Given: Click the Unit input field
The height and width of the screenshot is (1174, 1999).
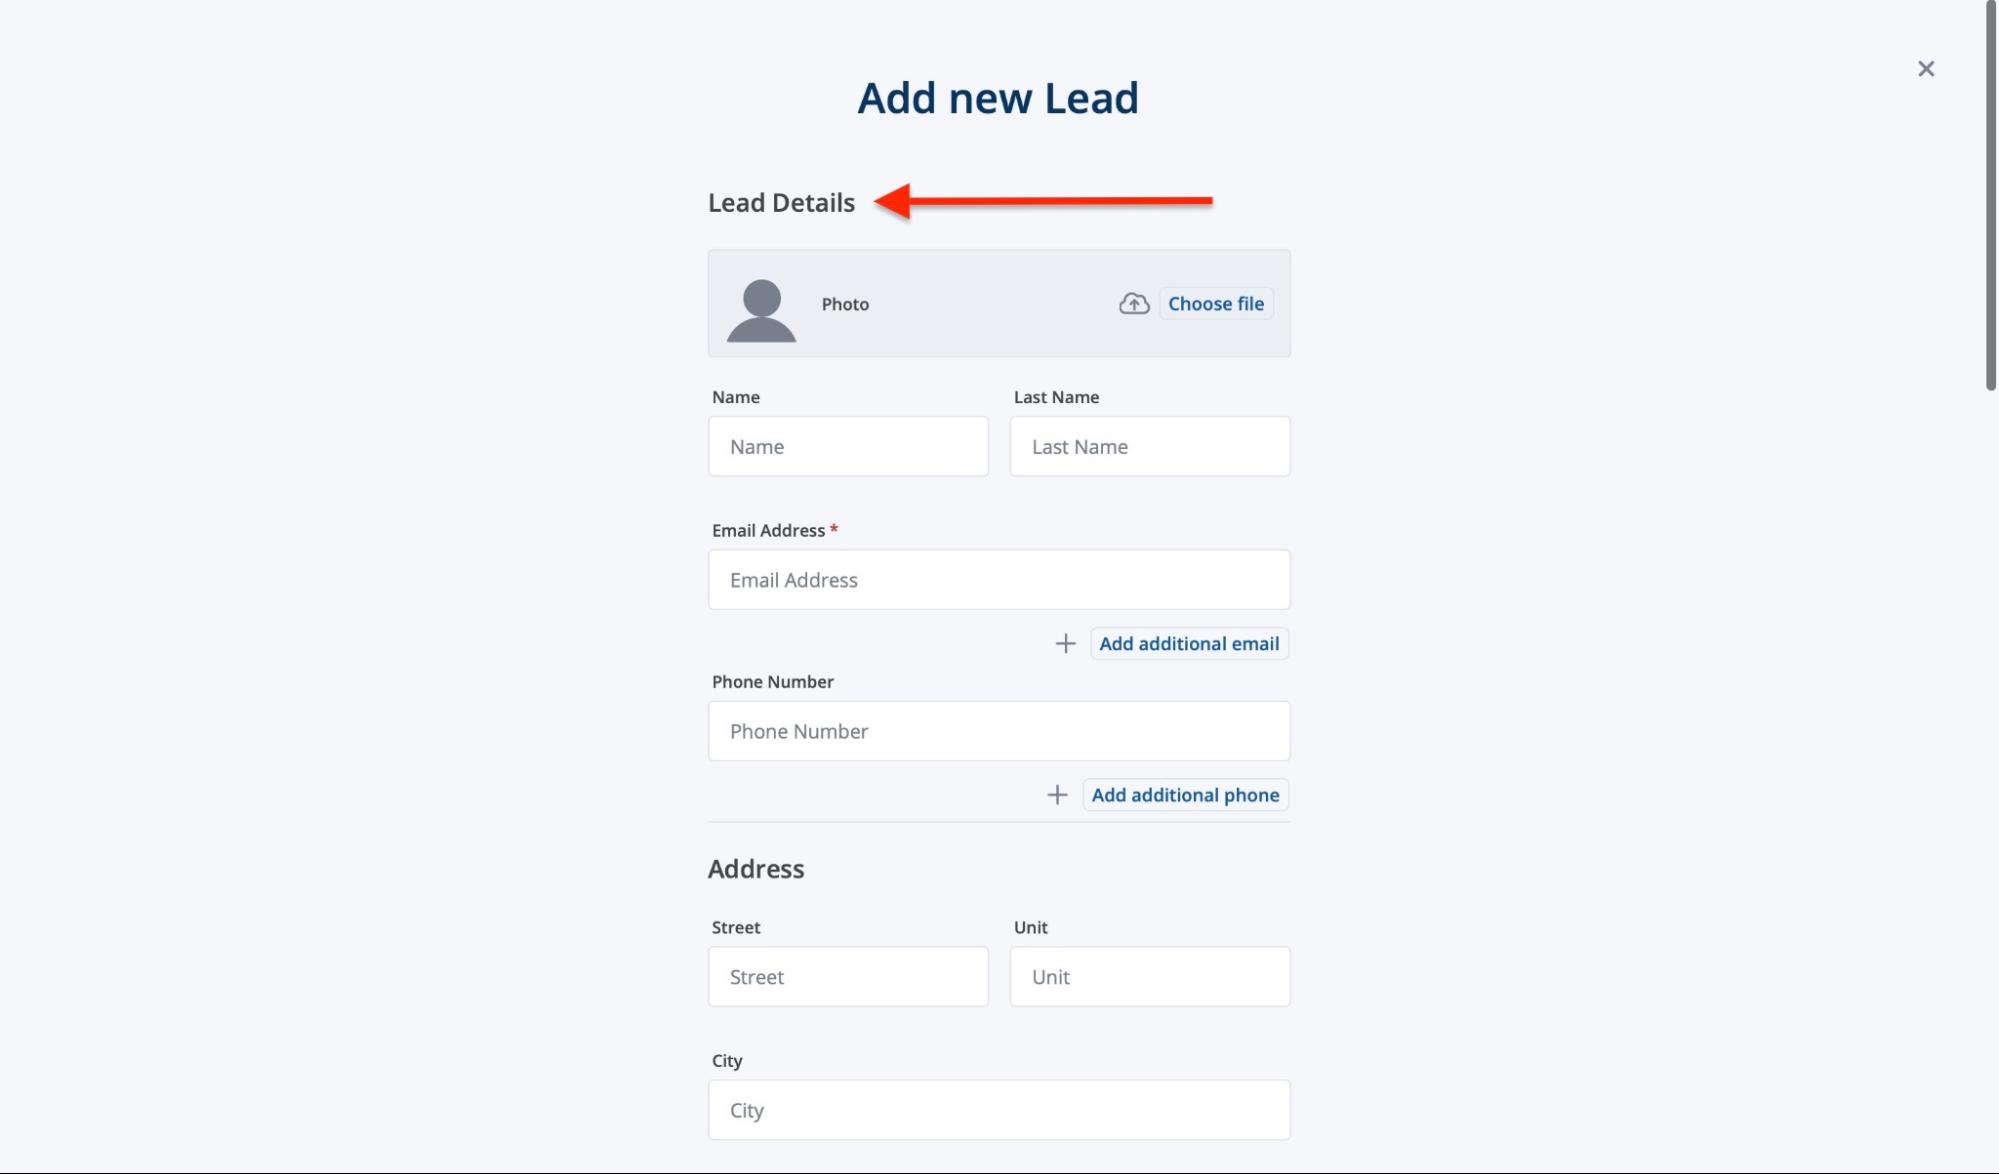Looking at the screenshot, I should (1149, 977).
